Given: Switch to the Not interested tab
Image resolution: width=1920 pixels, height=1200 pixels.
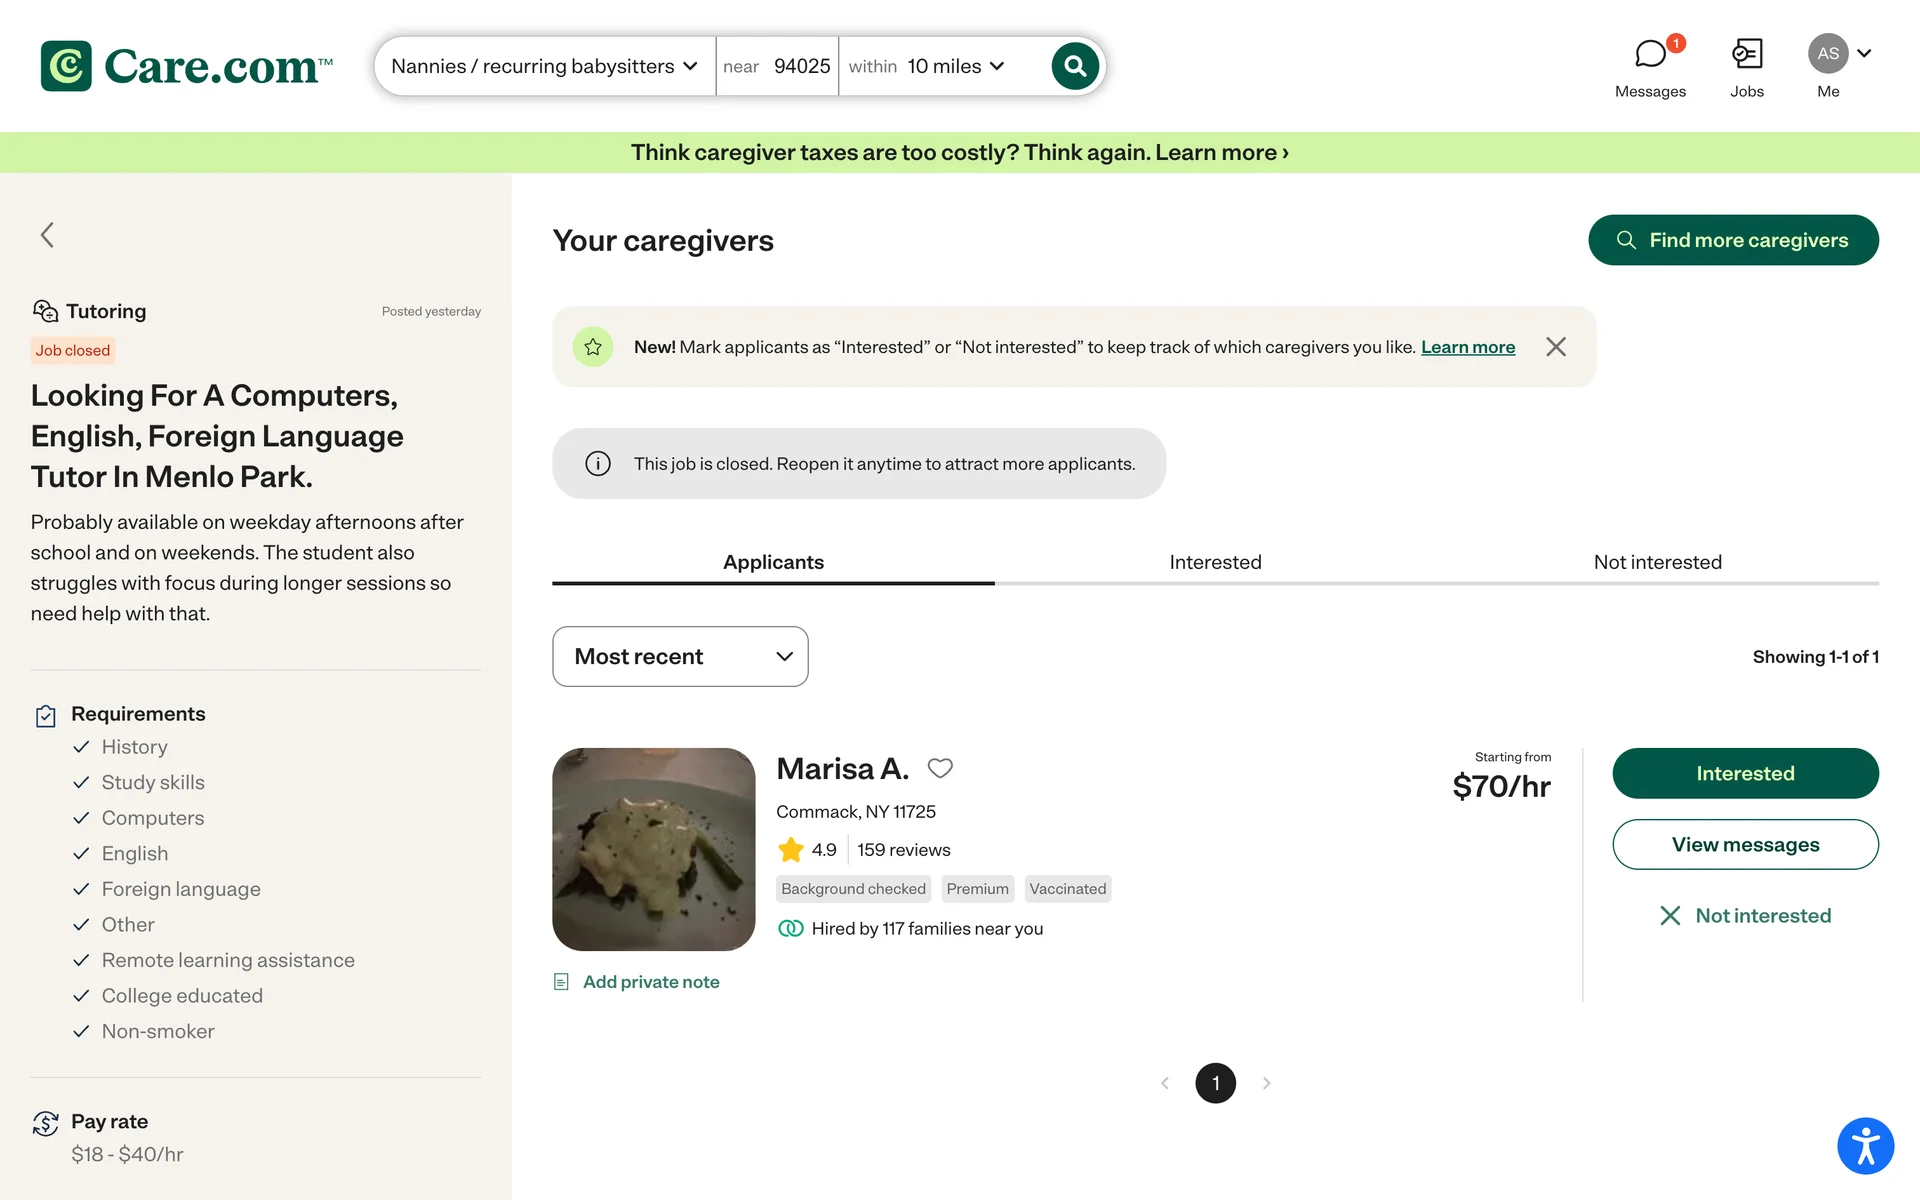Looking at the screenshot, I should pyautogui.click(x=1657, y=562).
